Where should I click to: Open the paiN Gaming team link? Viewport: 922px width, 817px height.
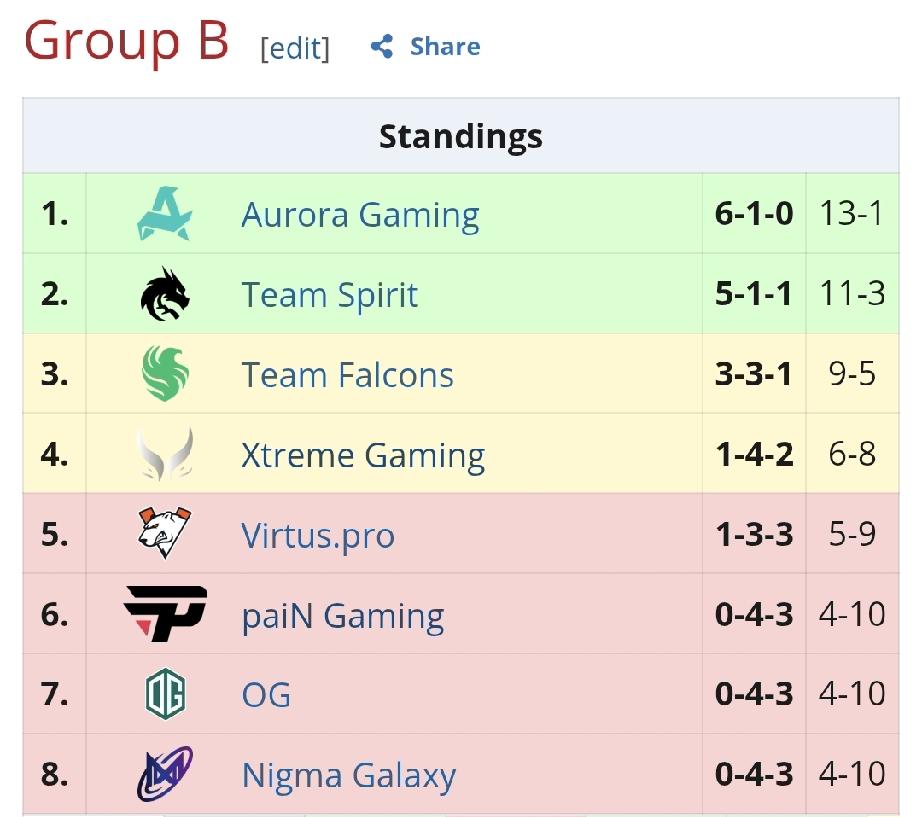(x=342, y=615)
